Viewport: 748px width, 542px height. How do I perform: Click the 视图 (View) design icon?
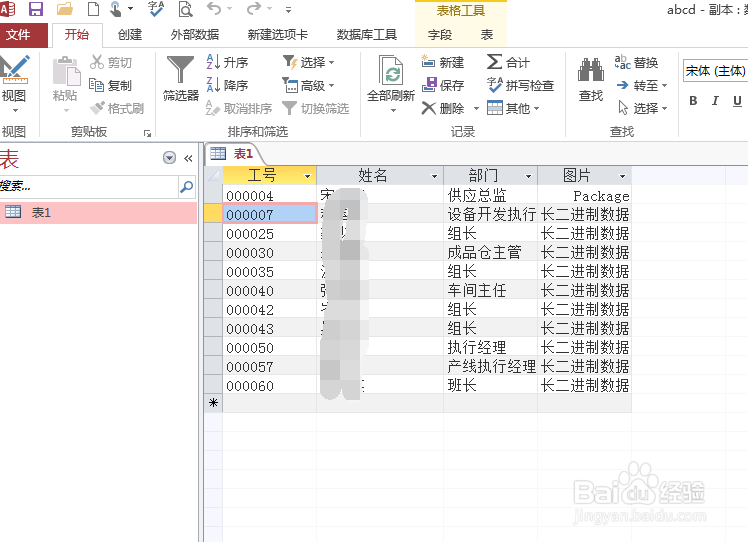(x=14, y=70)
